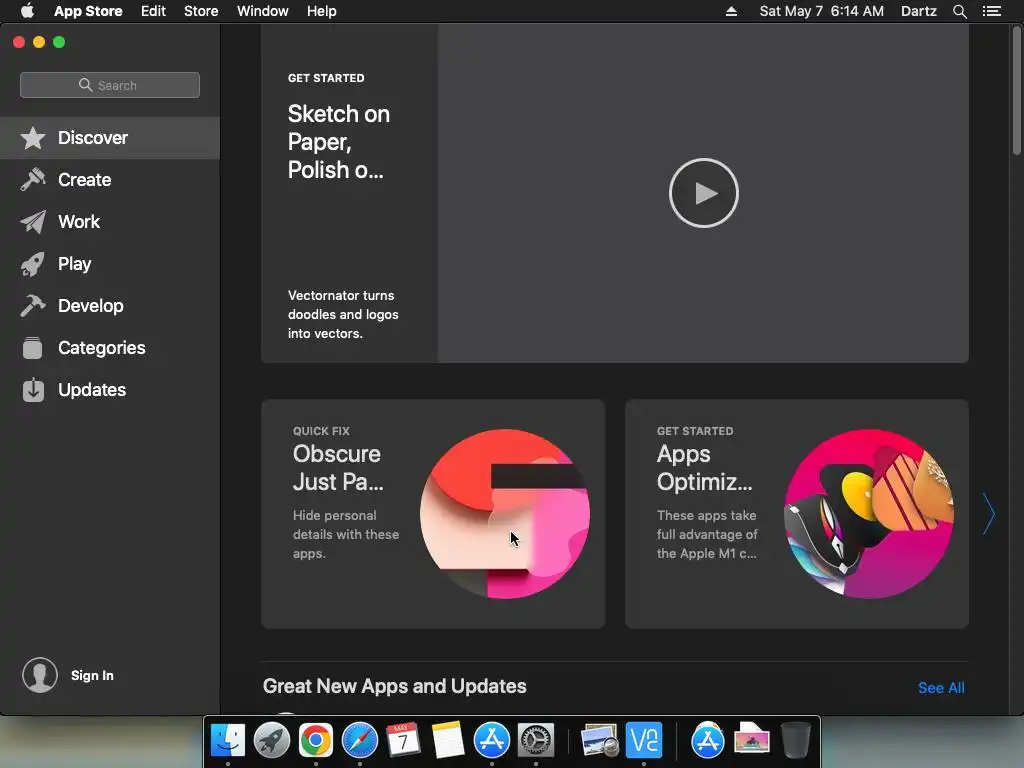Open the Obscure Just Pa... story artwork
Image resolution: width=1024 pixels, height=768 pixels.
click(505, 514)
